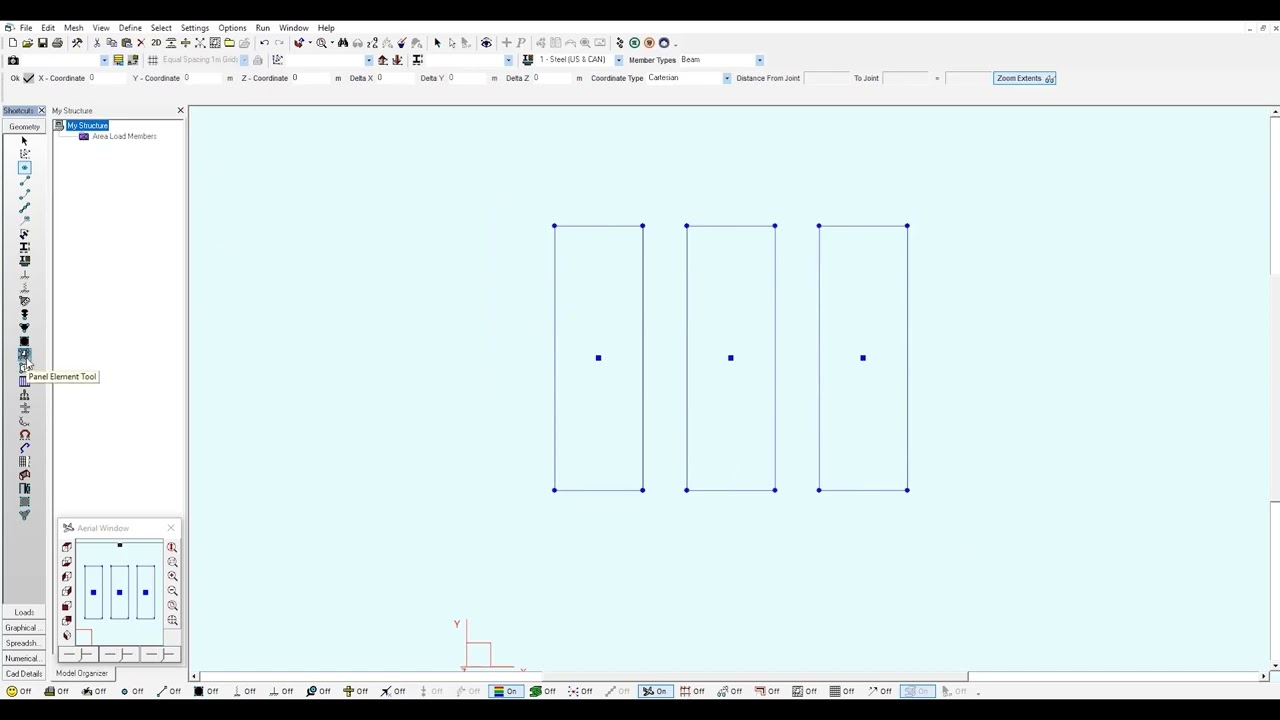The width and height of the screenshot is (1280, 720).
Task: Click the Print icon in the toolbar
Action: point(57,43)
